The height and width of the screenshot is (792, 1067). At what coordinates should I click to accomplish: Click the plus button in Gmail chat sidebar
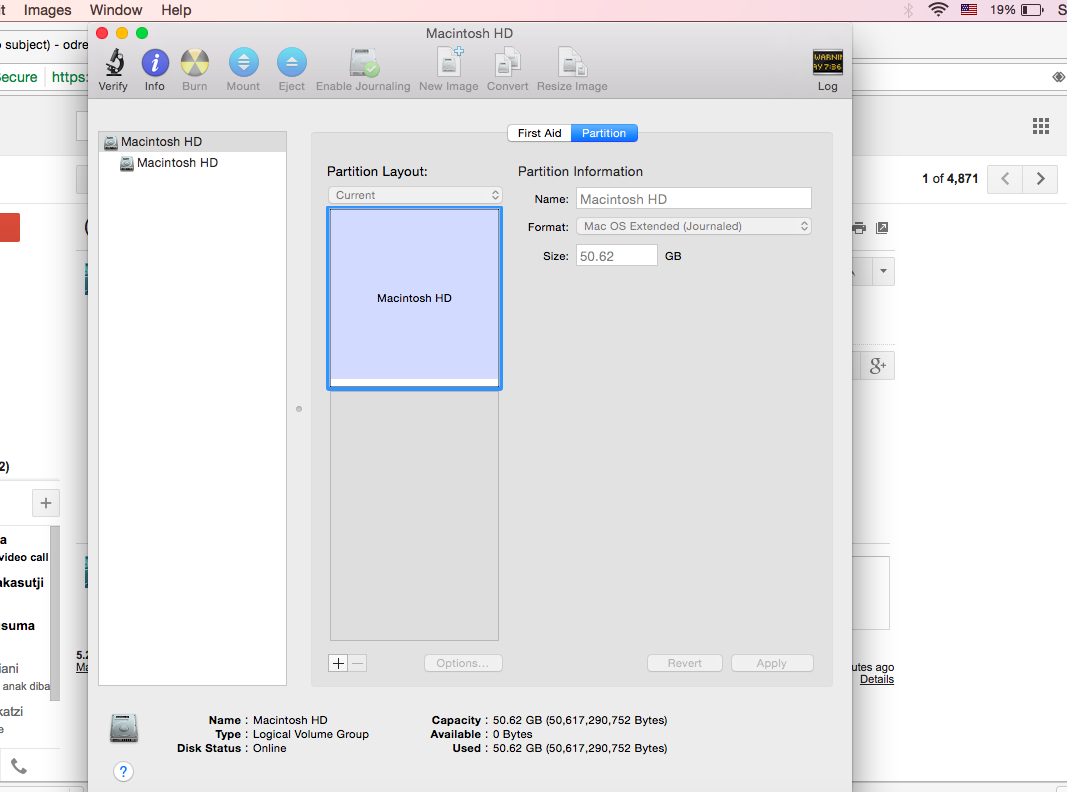(x=46, y=503)
